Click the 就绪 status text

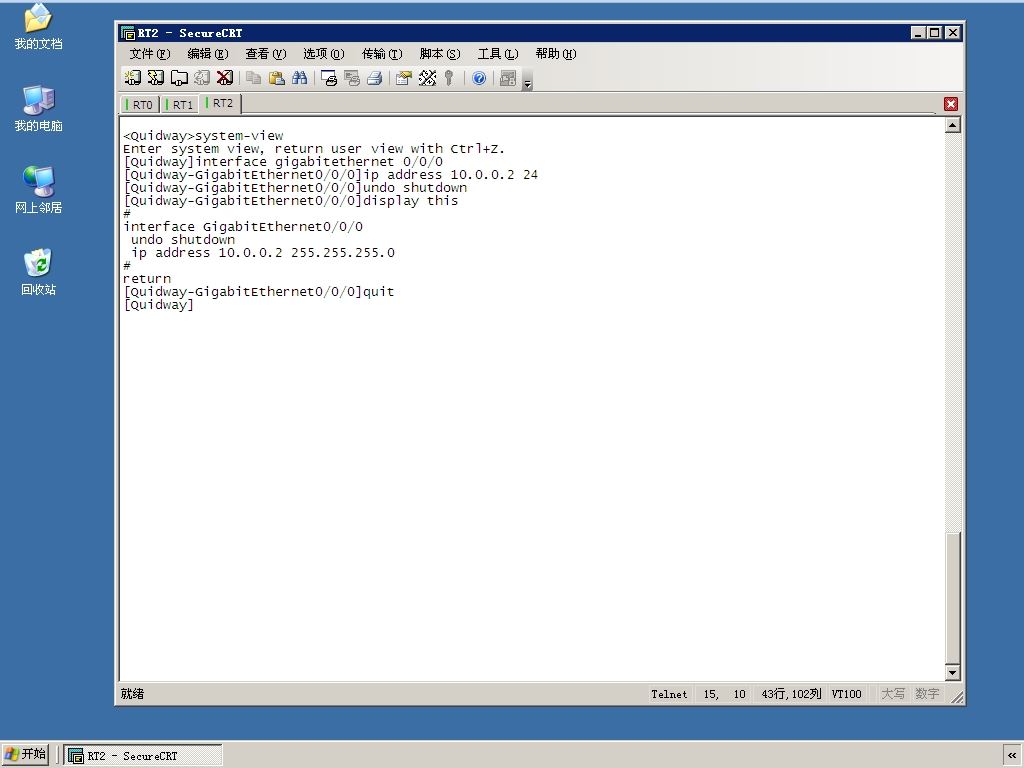click(133, 694)
